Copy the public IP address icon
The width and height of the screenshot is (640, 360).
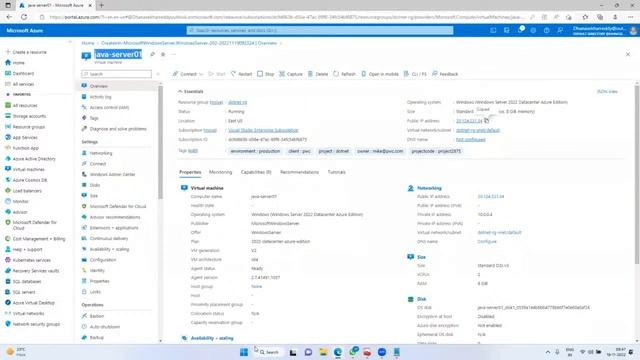coord(487,121)
